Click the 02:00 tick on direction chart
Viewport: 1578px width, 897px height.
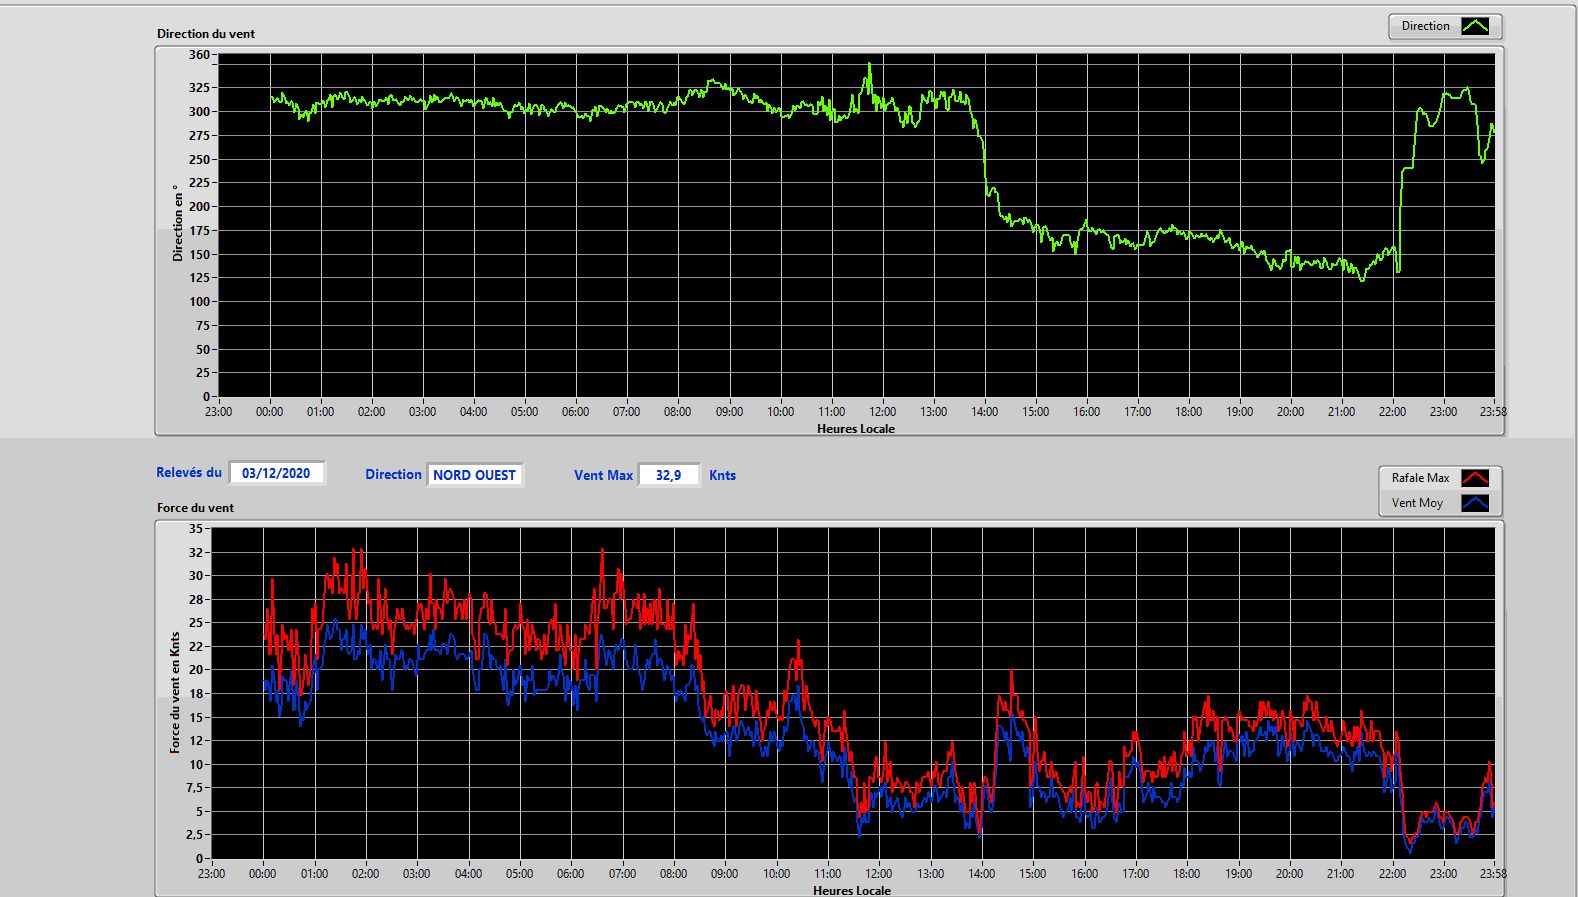pos(371,411)
